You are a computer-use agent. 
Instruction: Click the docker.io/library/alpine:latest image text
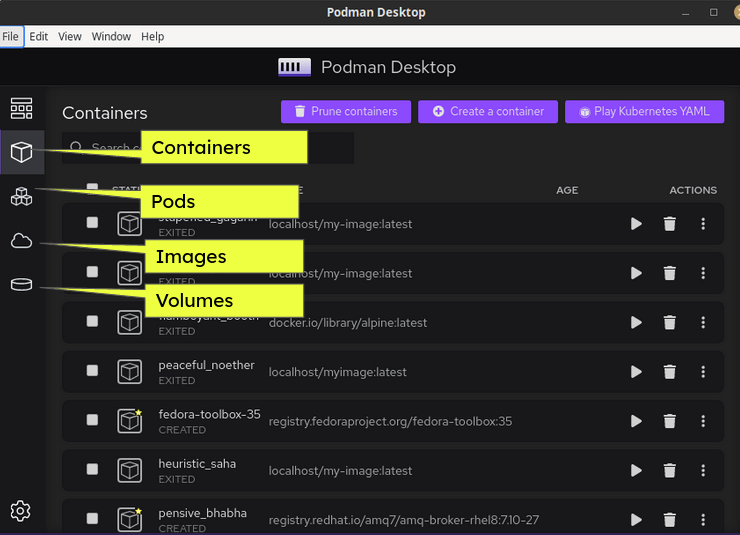point(348,323)
